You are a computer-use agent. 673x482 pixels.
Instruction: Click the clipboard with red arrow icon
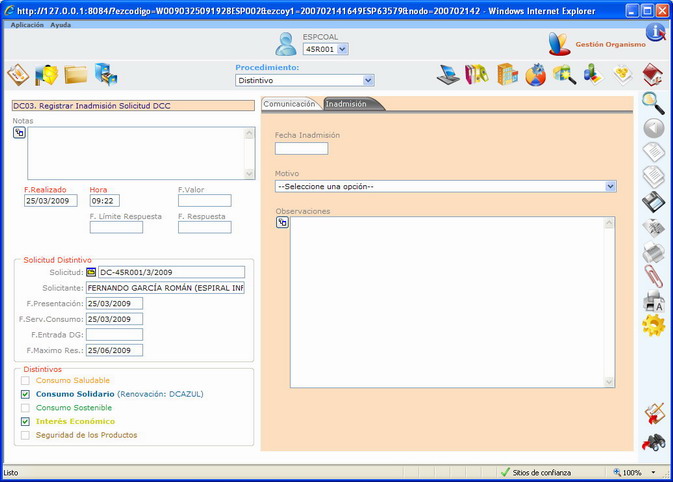click(654, 414)
